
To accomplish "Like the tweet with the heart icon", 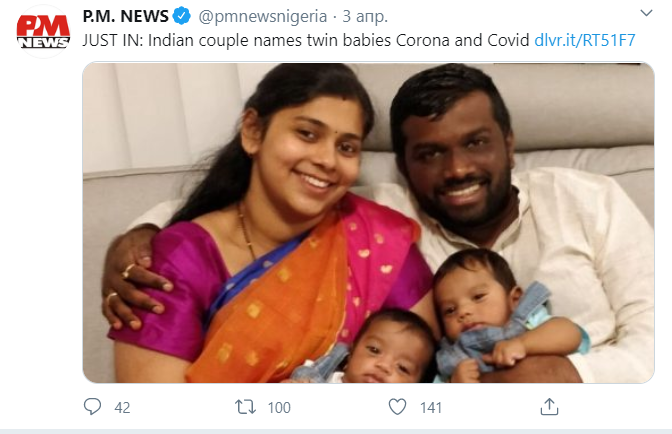I will point(397,407).
